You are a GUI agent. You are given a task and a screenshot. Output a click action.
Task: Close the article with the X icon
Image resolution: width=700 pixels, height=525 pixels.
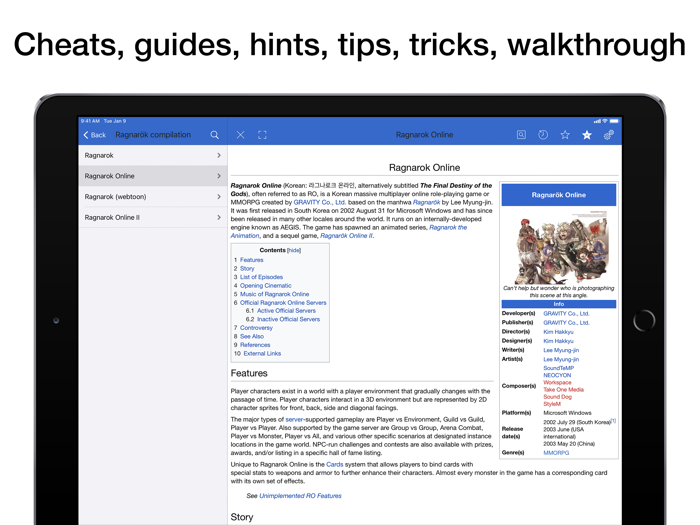click(x=240, y=135)
